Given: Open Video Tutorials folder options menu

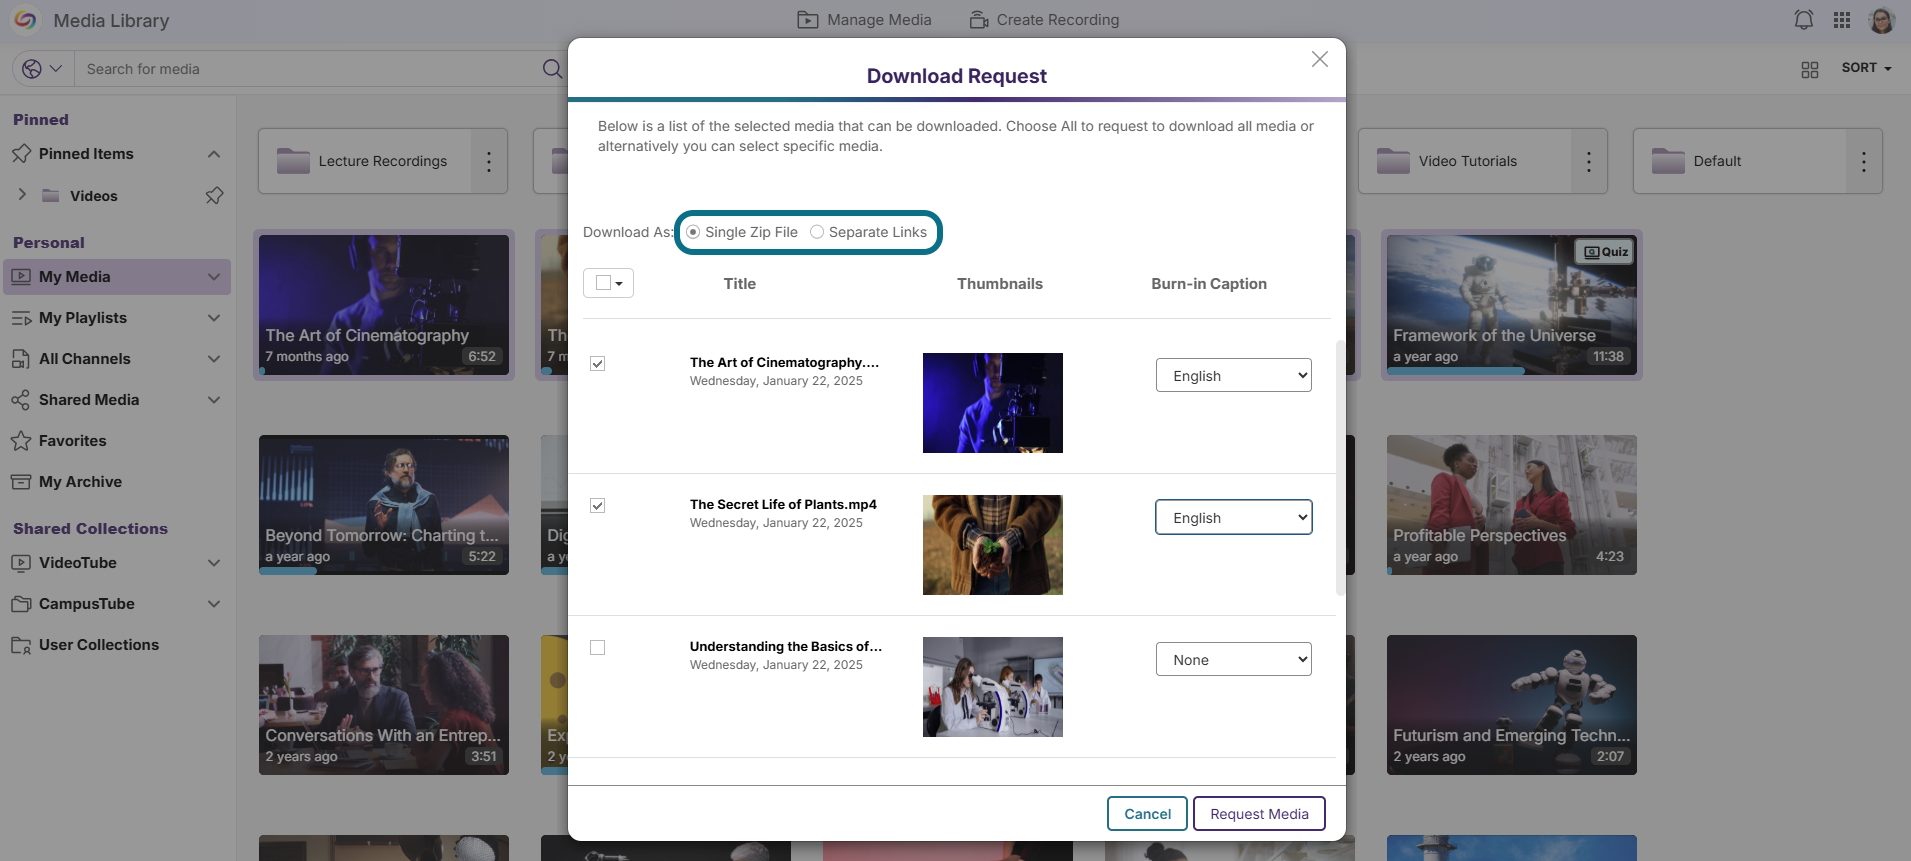Looking at the screenshot, I should pos(1589,161).
